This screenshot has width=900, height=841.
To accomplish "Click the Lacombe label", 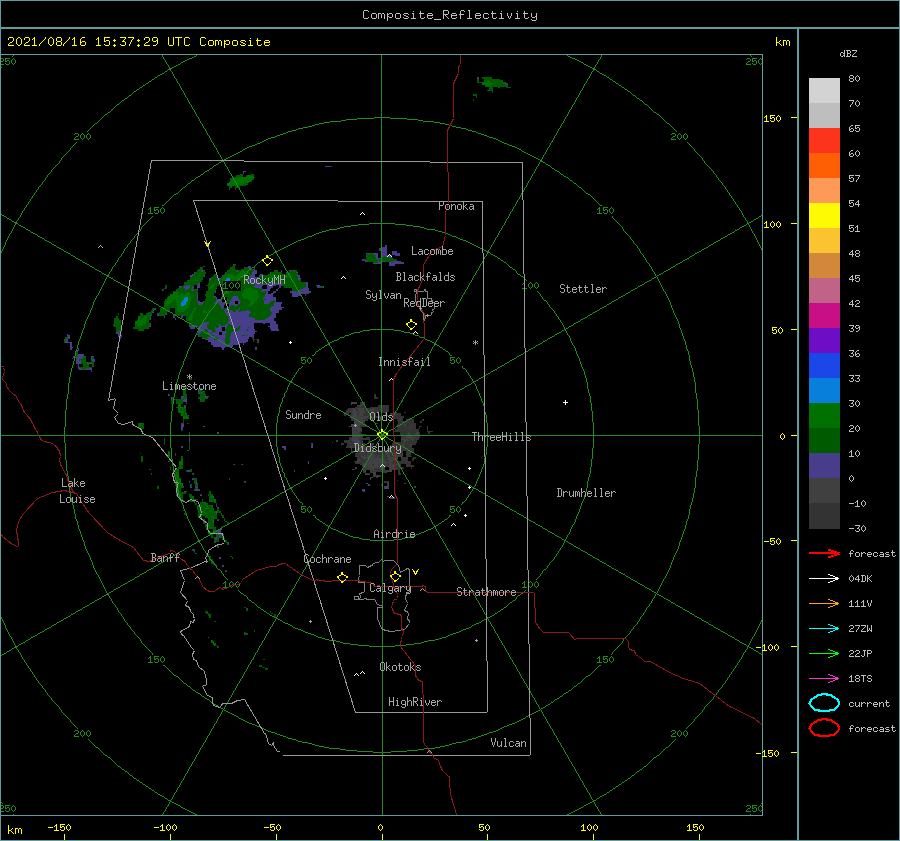I will [x=432, y=251].
